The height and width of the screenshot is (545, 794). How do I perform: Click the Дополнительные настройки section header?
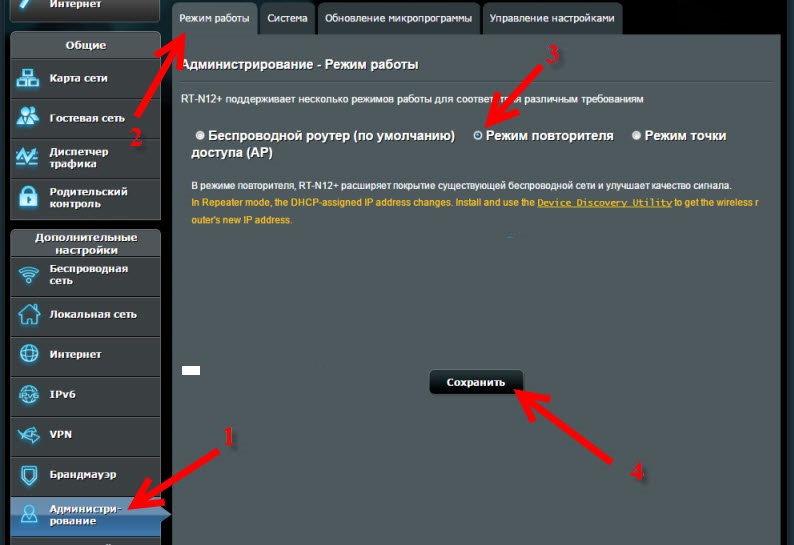pos(85,243)
